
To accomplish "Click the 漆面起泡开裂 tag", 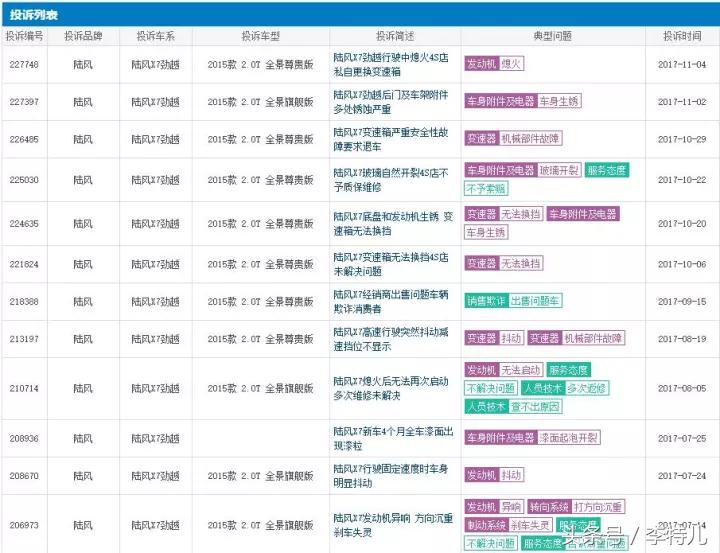I will [x=568, y=438].
